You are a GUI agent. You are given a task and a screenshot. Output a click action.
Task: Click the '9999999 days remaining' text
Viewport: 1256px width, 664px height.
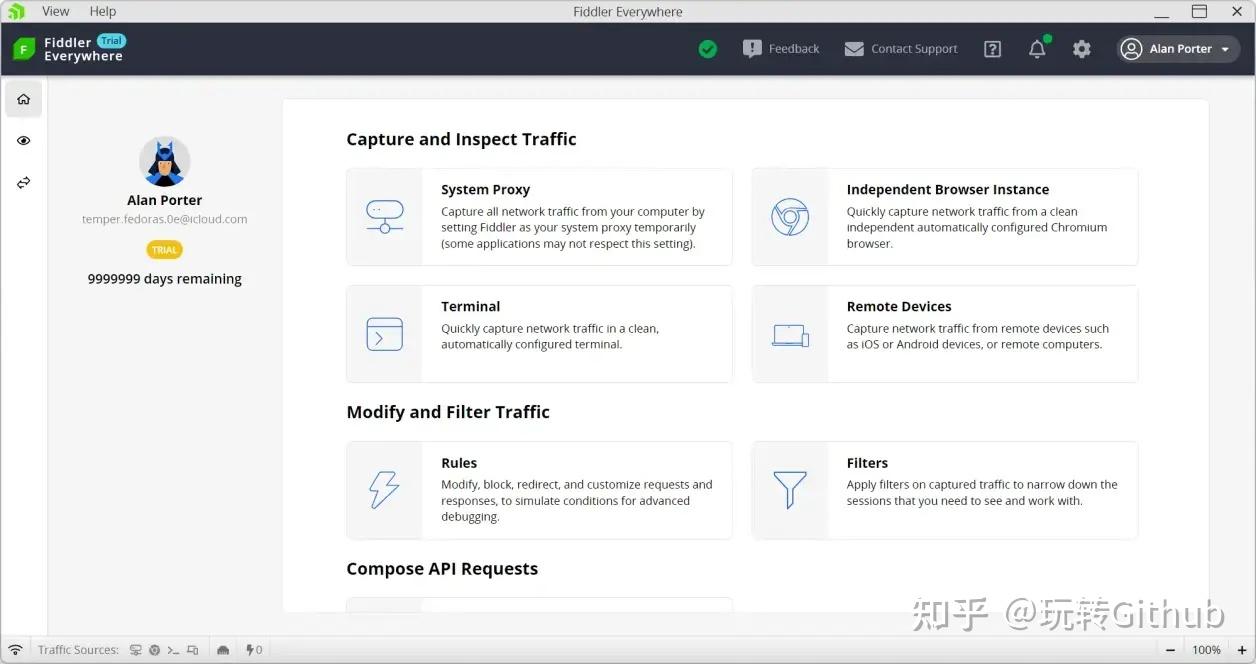pos(165,279)
